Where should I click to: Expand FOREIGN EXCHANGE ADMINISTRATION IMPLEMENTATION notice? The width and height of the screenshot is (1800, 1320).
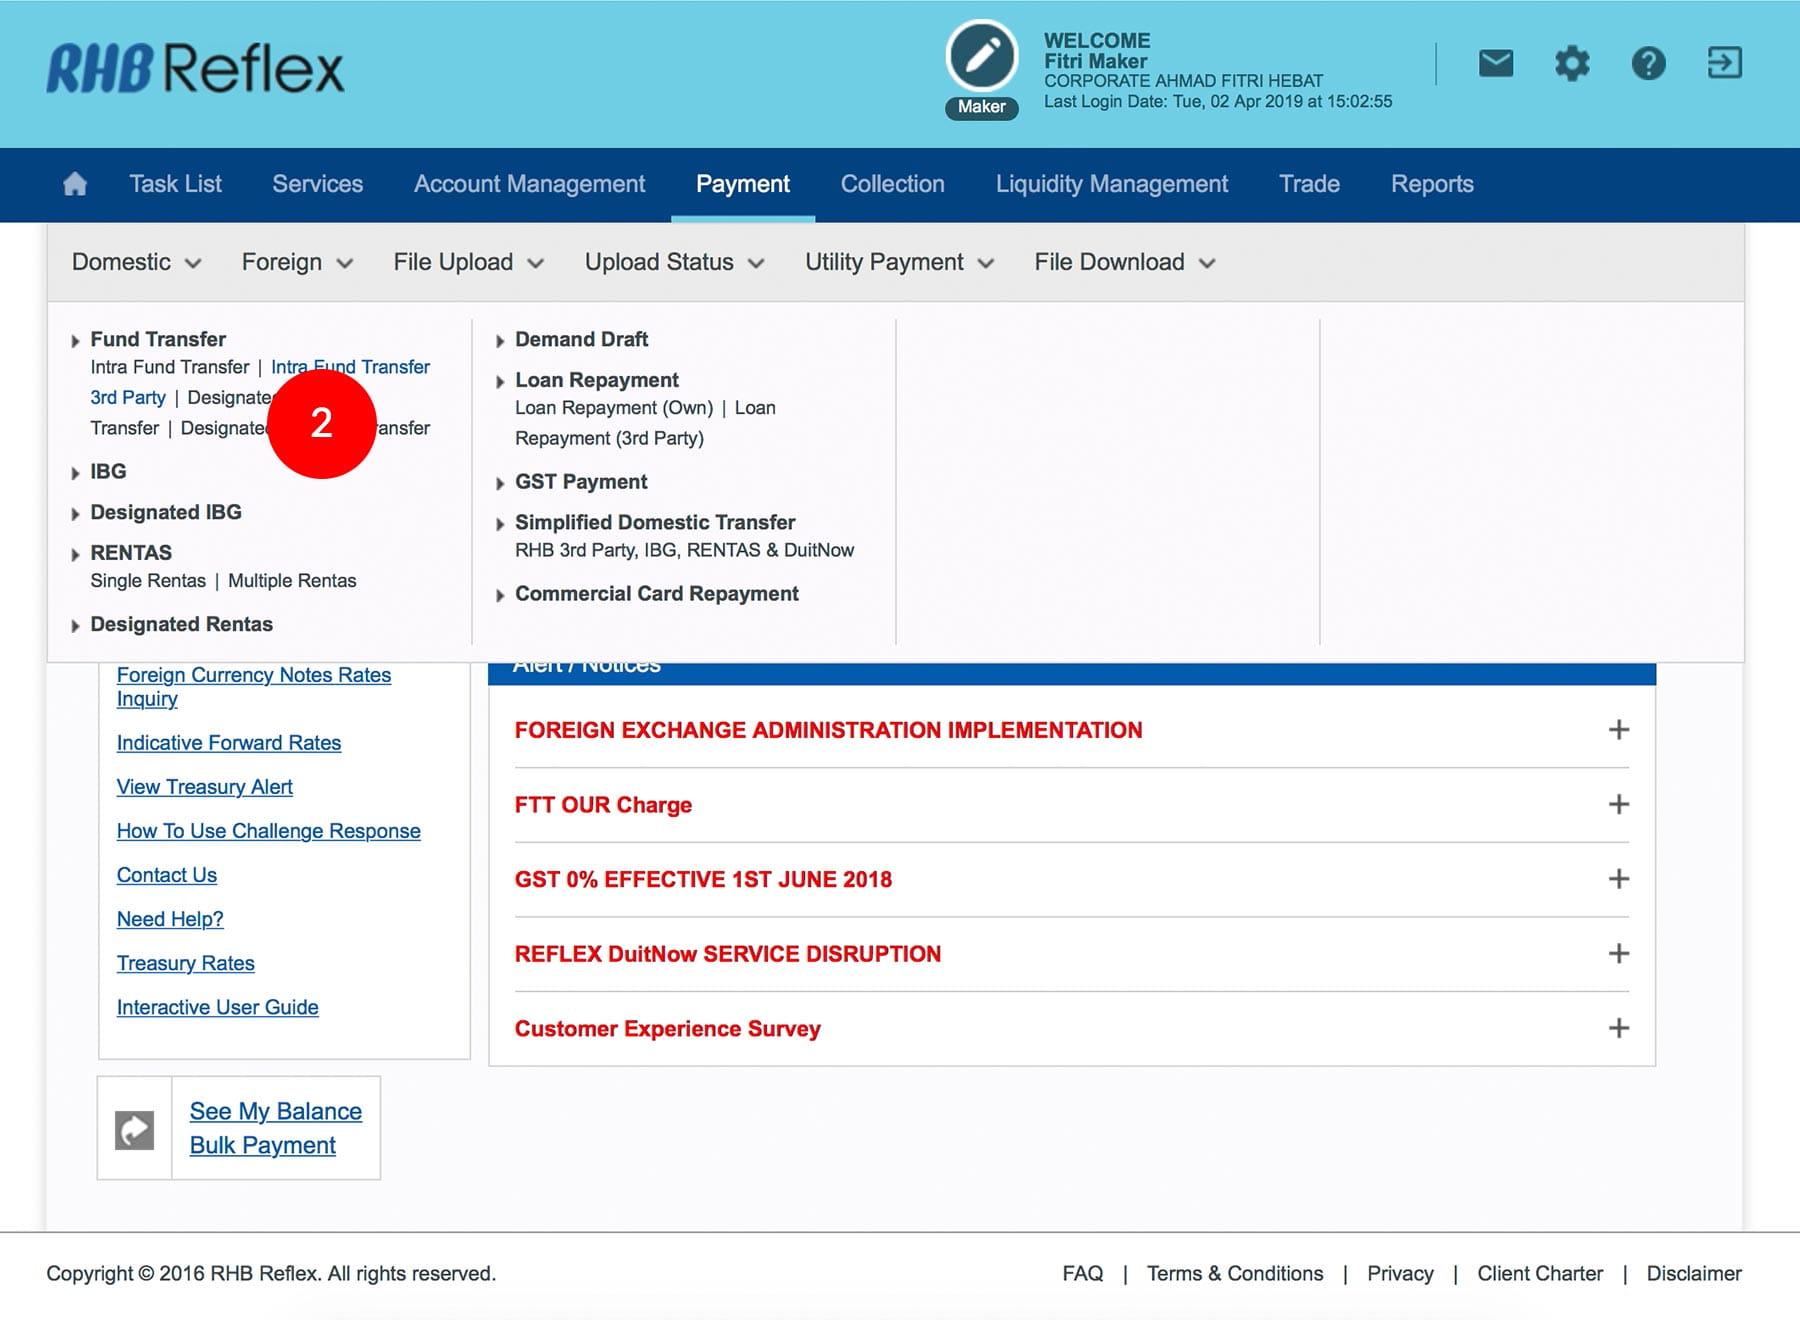click(1618, 730)
